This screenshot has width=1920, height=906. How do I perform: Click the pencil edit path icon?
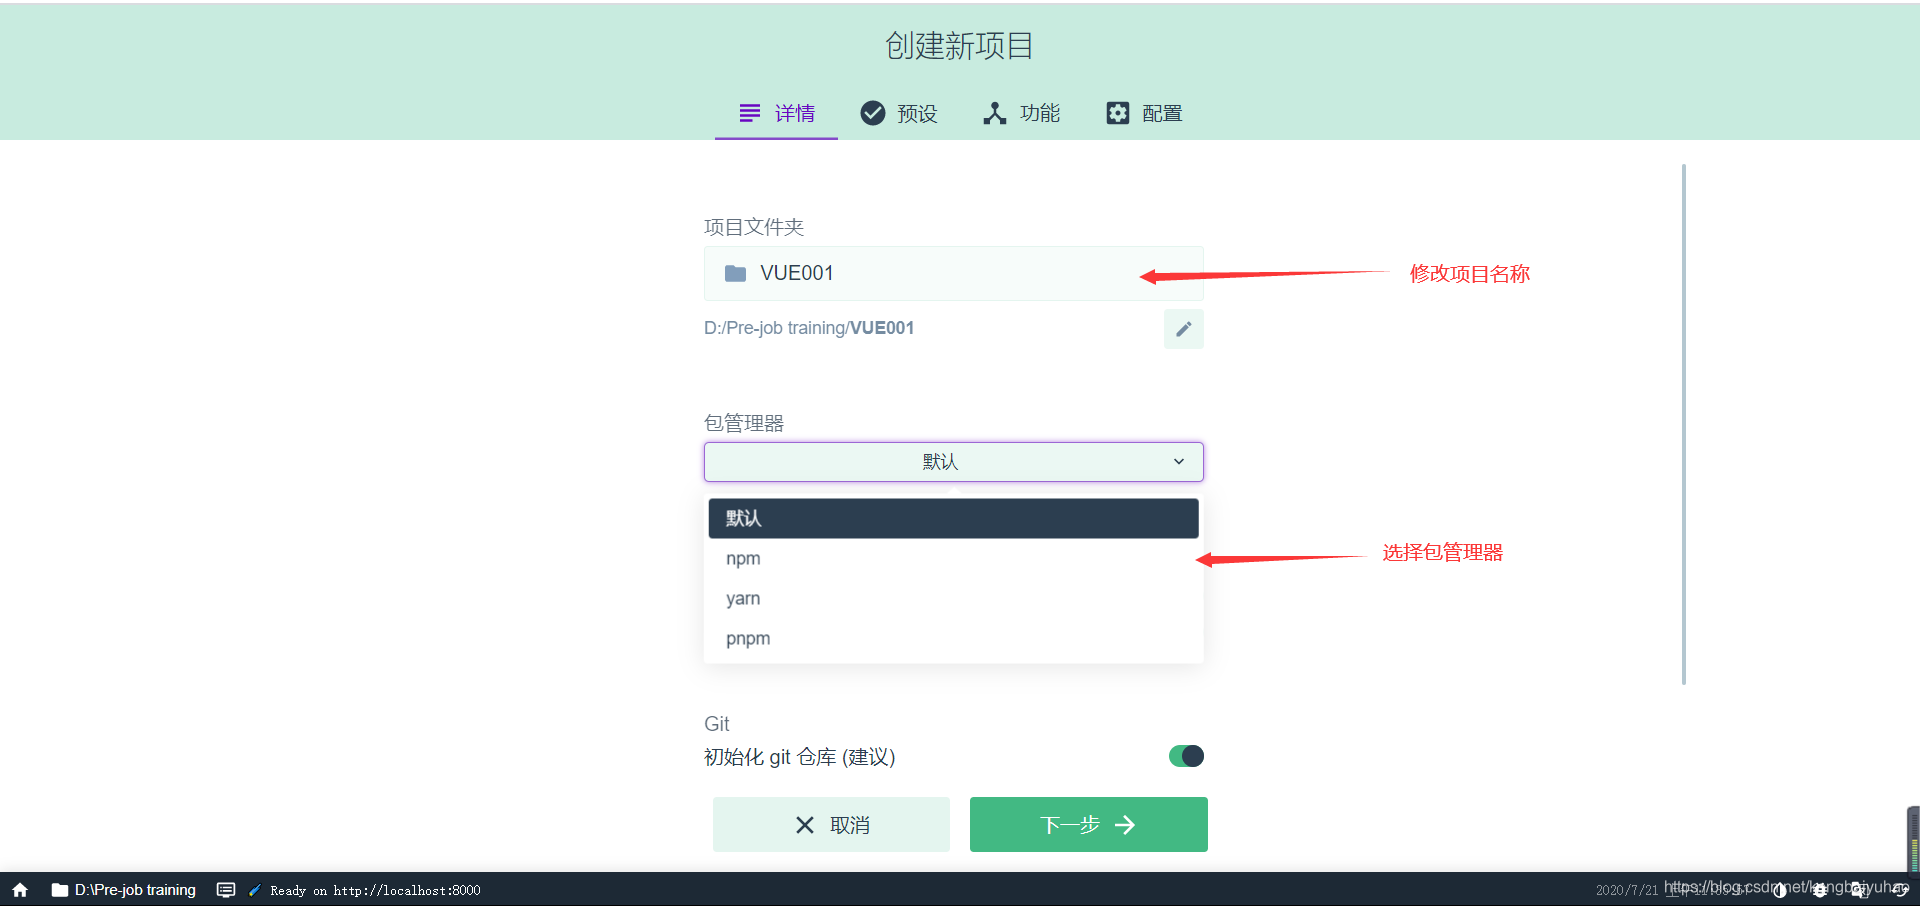click(x=1183, y=329)
